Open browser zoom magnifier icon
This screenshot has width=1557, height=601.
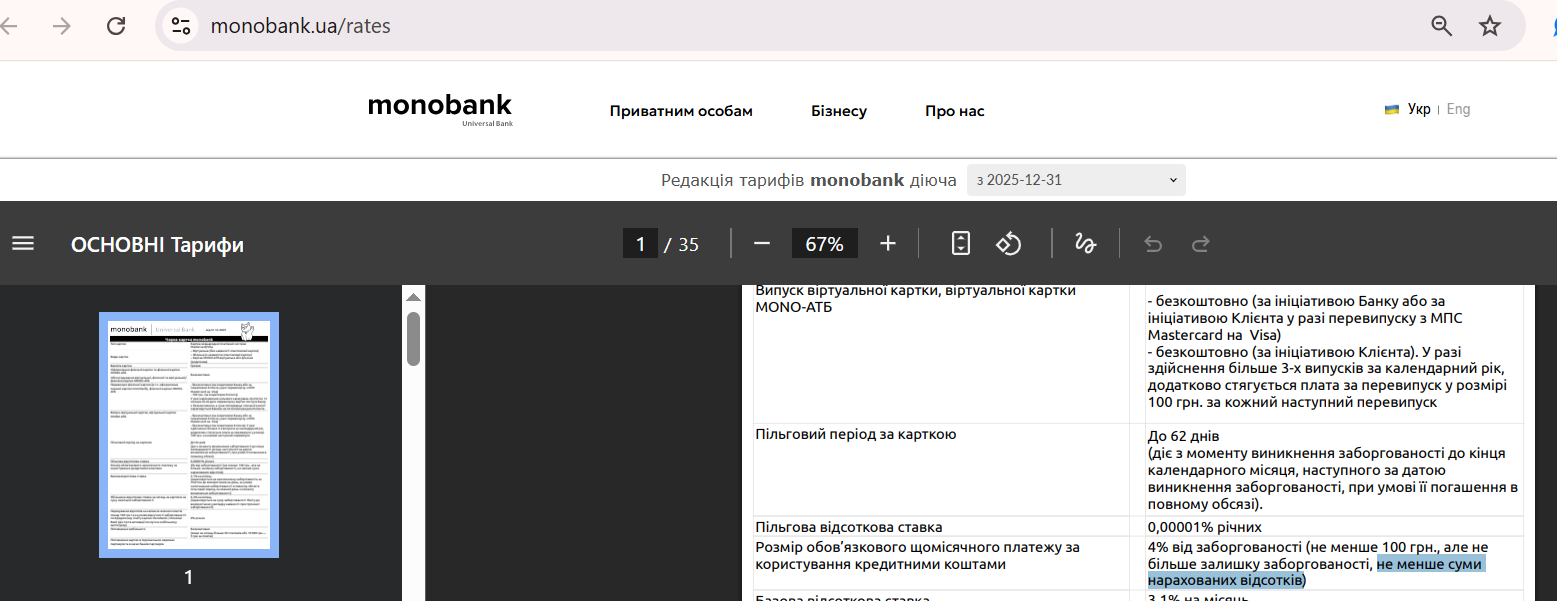(x=1441, y=26)
